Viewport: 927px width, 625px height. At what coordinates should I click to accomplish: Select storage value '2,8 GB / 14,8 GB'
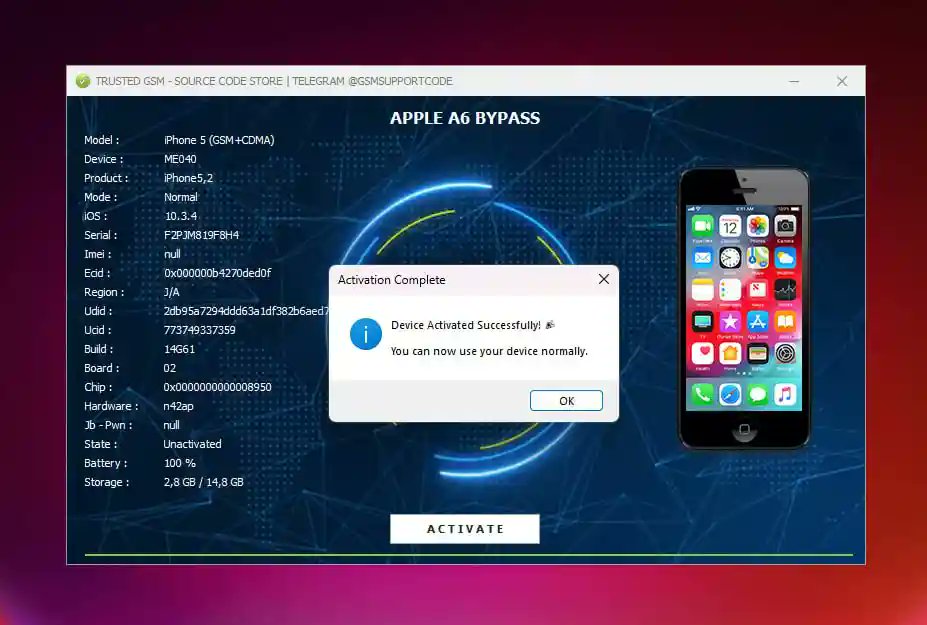point(203,482)
